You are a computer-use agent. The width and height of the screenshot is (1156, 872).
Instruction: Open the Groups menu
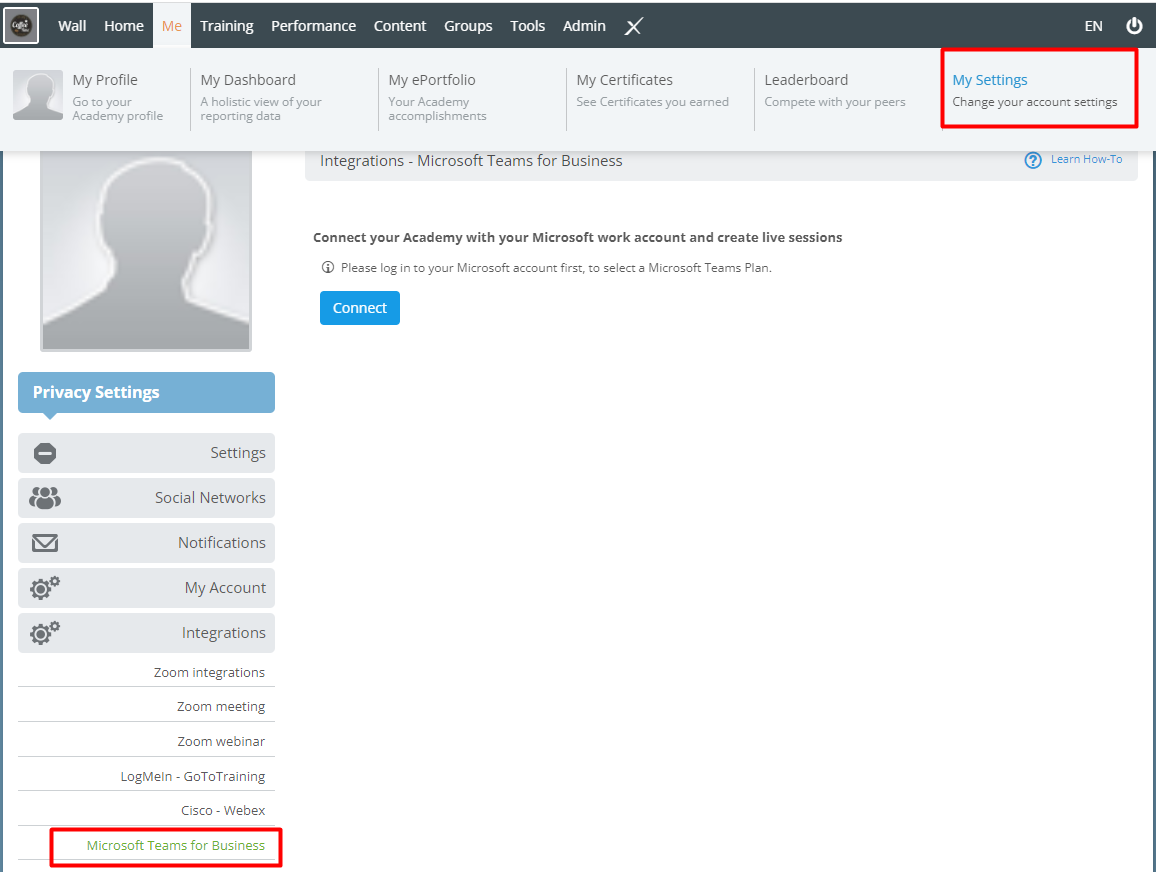(x=468, y=26)
